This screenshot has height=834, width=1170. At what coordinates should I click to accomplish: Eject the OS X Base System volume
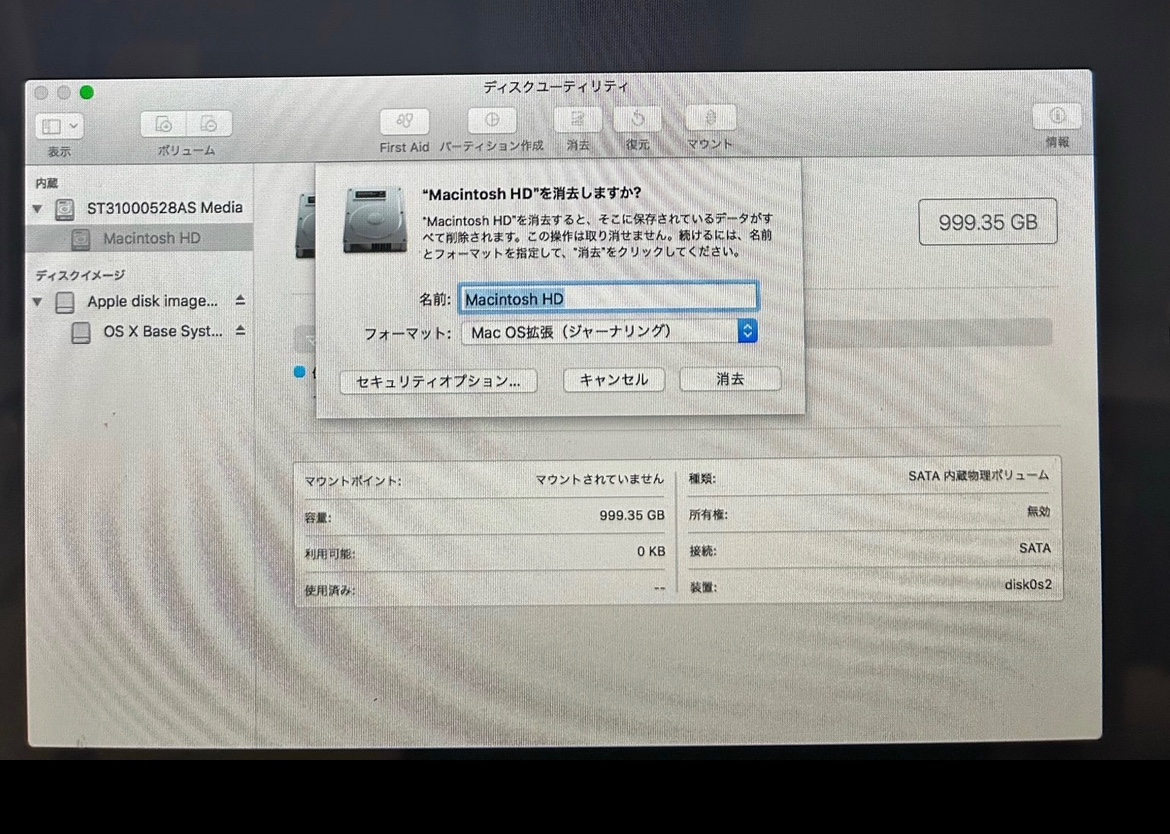pyautogui.click(x=240, y=330)
